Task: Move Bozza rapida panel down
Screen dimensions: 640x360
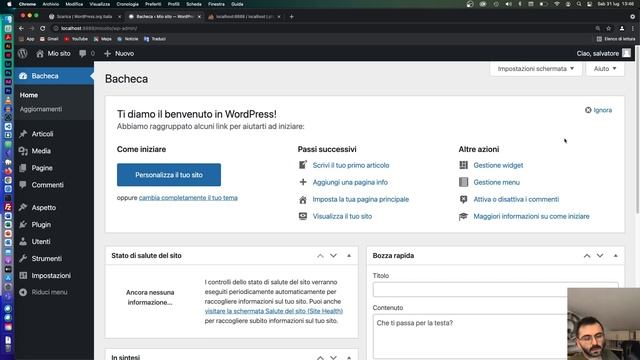Action: [x=600, y=256]
